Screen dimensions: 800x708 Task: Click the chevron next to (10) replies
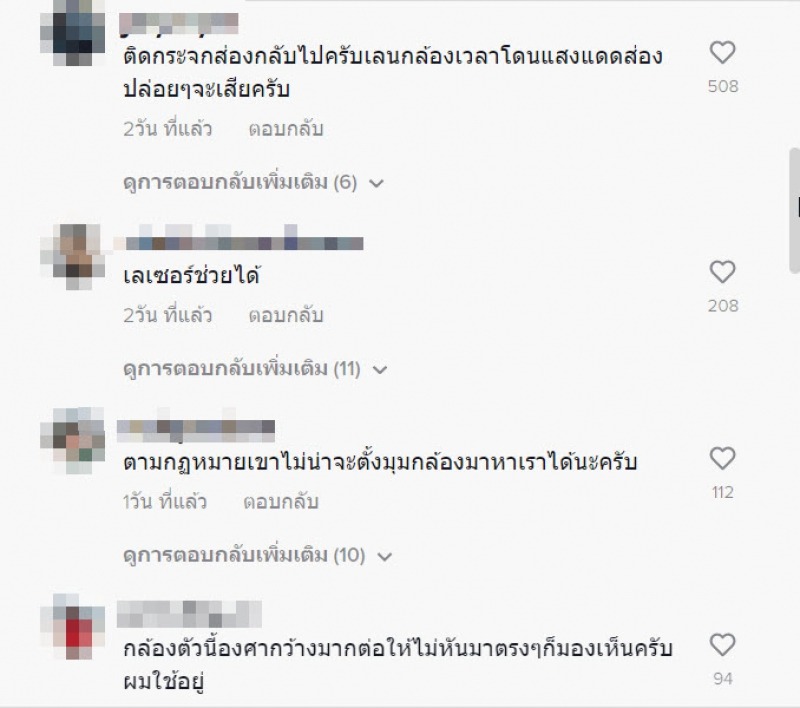pos(384,556)
